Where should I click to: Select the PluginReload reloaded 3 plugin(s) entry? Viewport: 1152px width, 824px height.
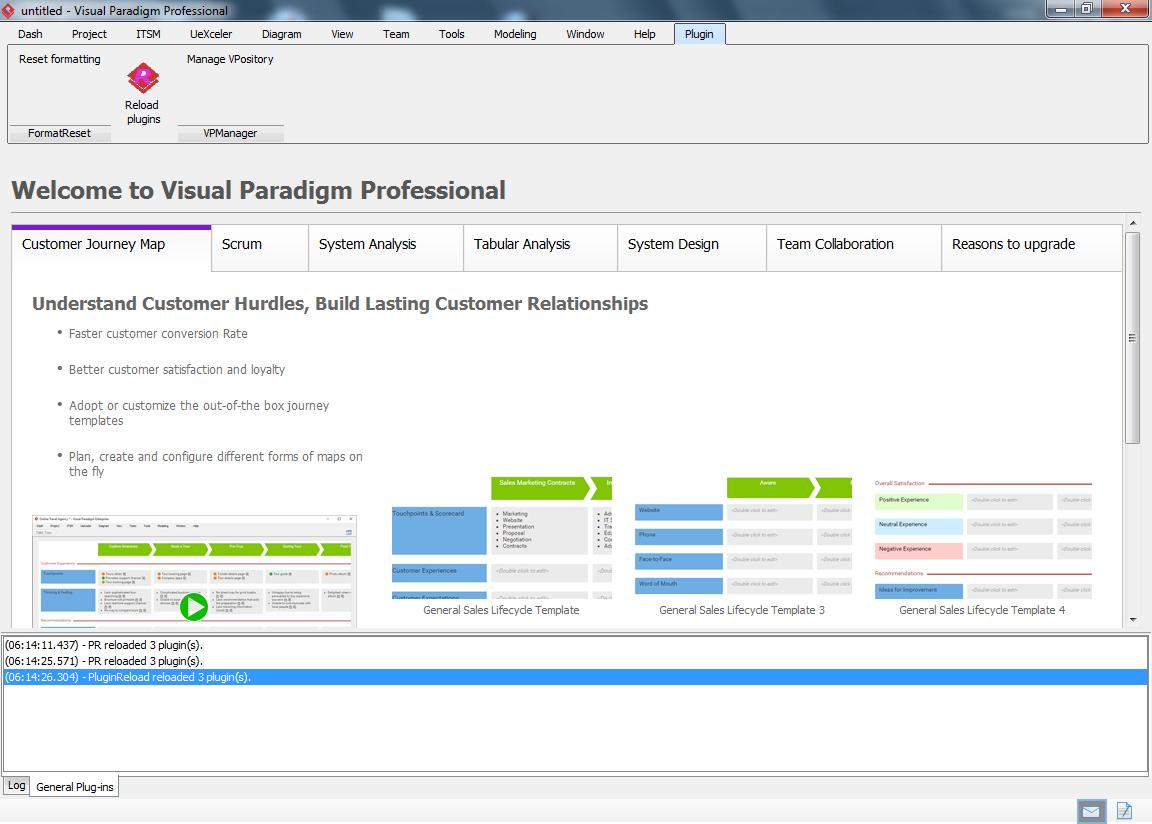575,677
